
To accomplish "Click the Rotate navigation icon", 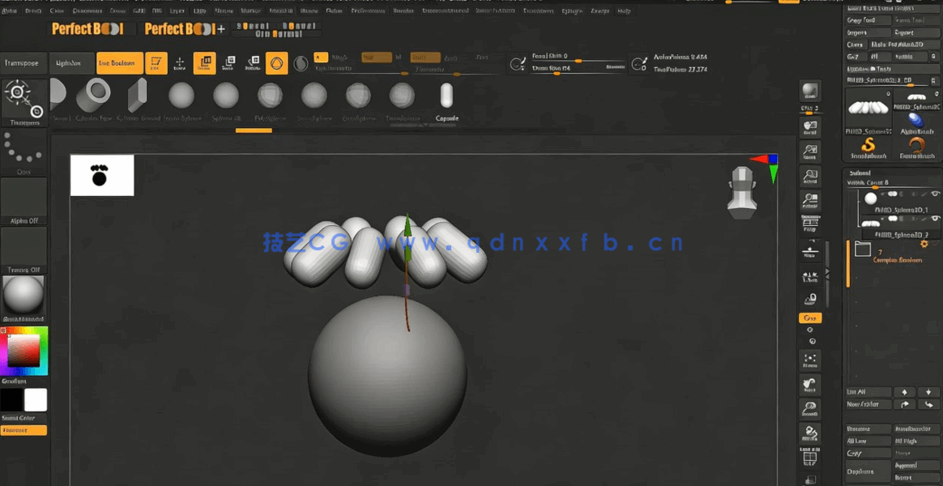I will pyautogui.click(x=810, y=433).
